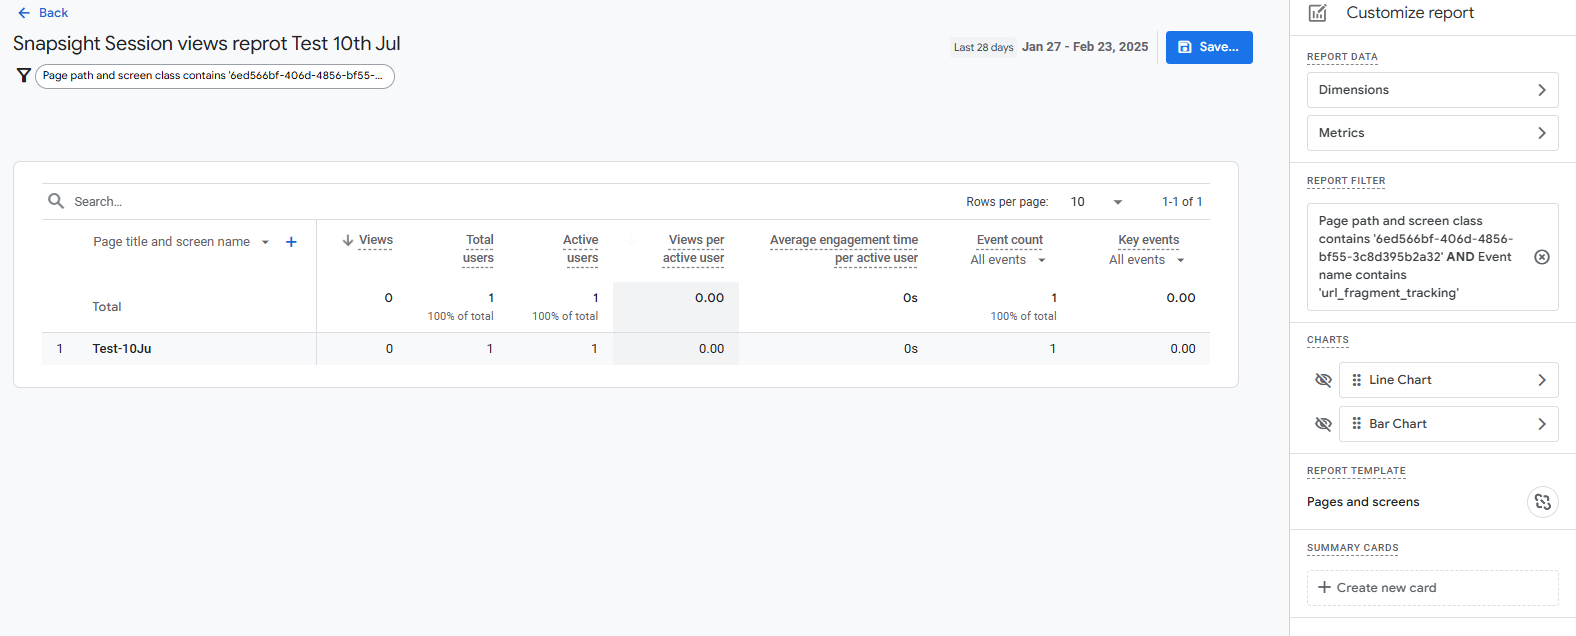Click the search magnifier icon
The width and height of the screenshot is (1576, 636).
pos(56,201)
